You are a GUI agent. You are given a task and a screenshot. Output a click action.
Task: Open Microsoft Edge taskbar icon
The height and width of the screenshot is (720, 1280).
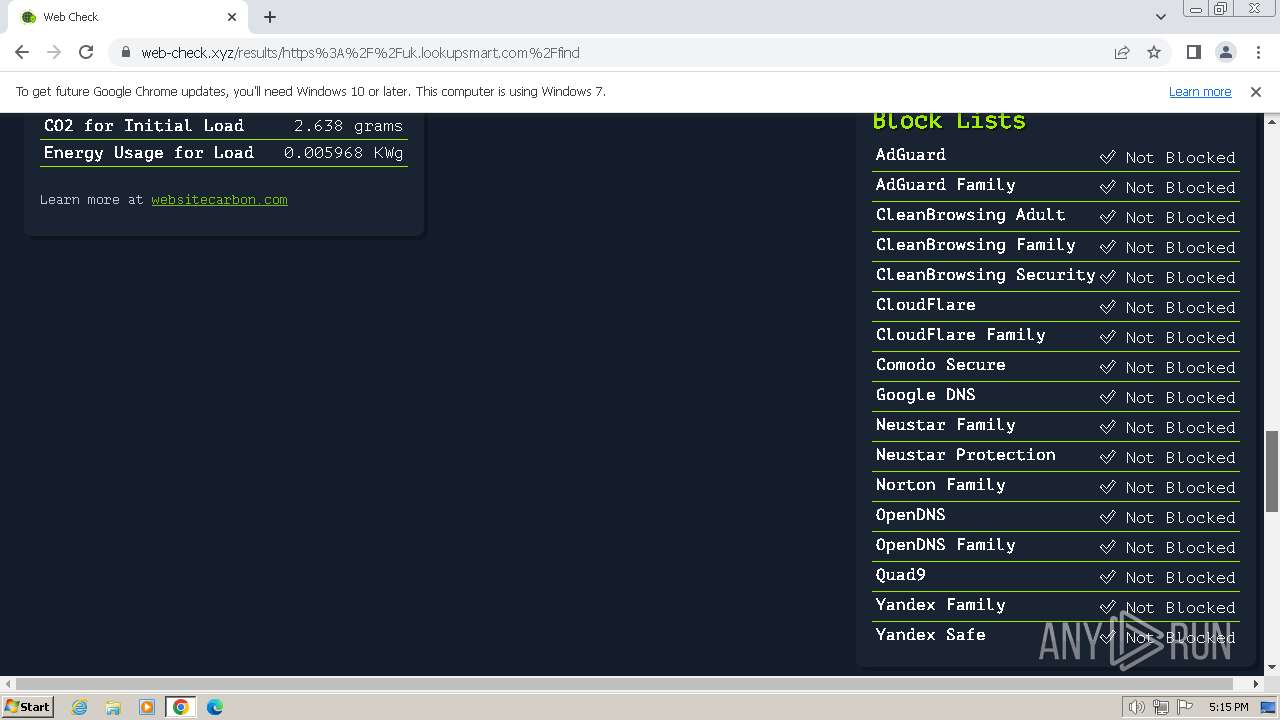tap(215, 707)
